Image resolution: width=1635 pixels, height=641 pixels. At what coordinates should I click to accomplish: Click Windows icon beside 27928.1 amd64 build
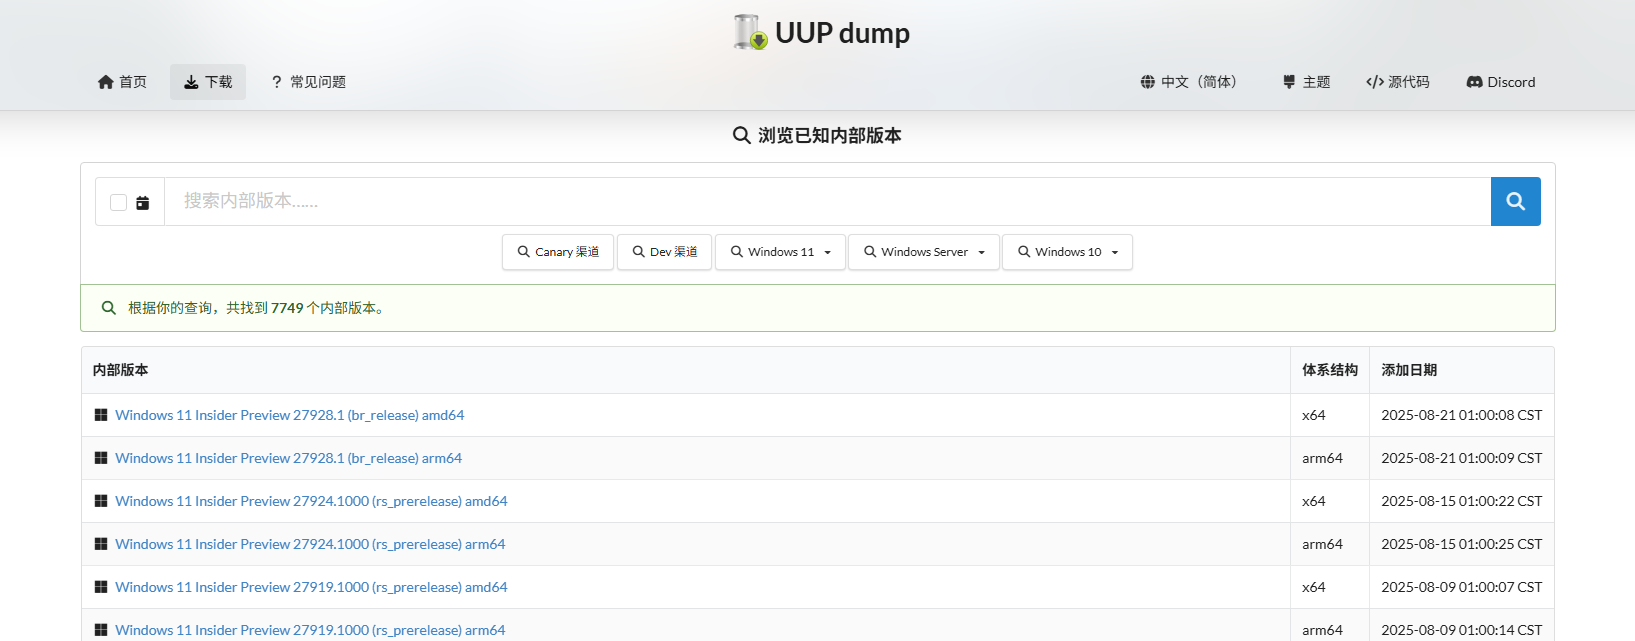101,415
